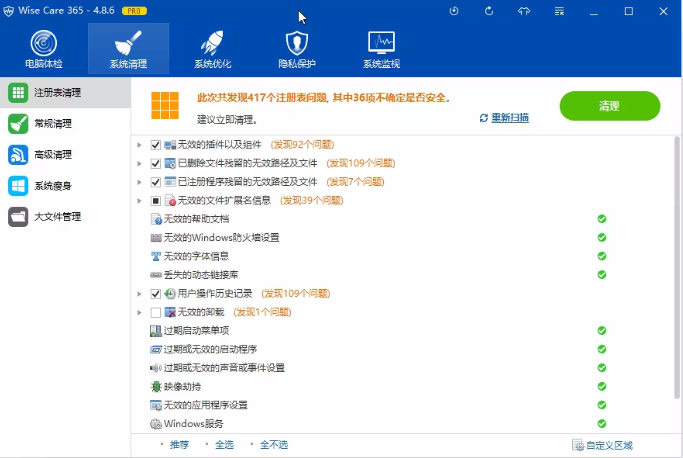Click the 发现92个问题 count text
This screenshot has width=683, height=458.
pos(302,145)
